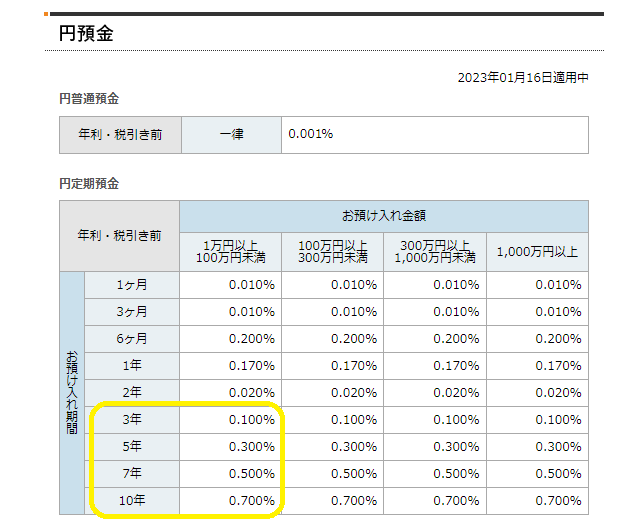The width and height of the screenshot is (631, 529).
Task: Click 1年 rate in 1万円以上 100万円未満 column
Action: (x=252, y=366)
